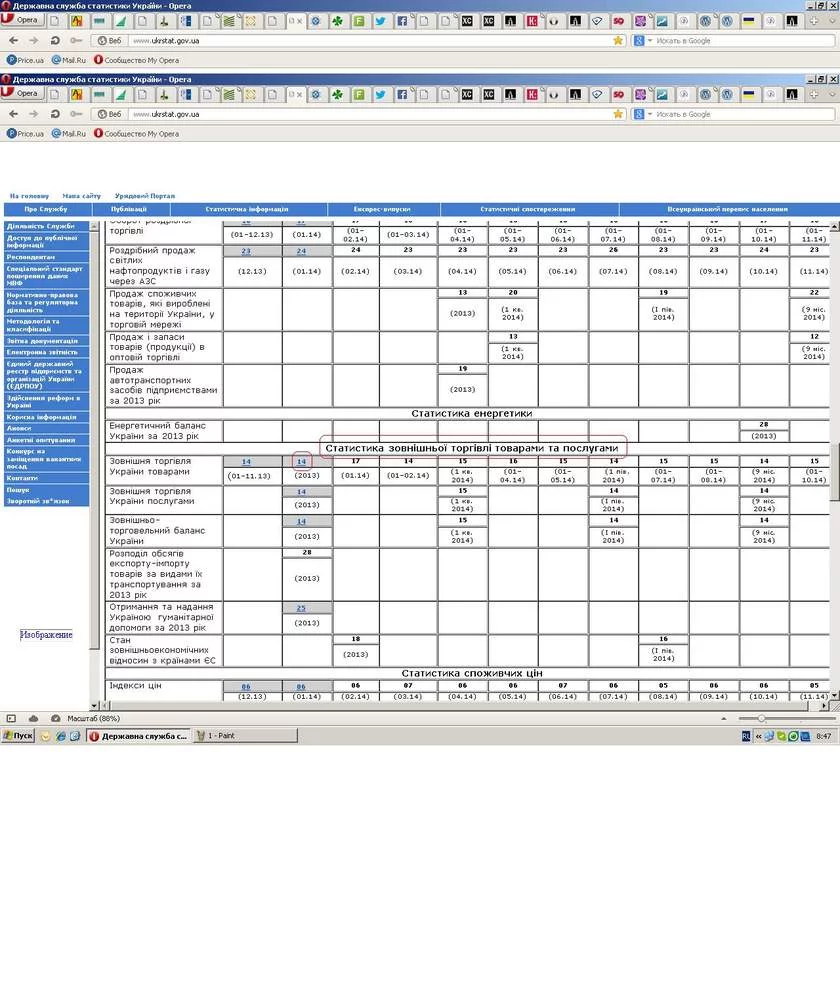Switch to green clover tab in lower tab bar
This screenshot has width=840, height=1000.
pos(337,94)
